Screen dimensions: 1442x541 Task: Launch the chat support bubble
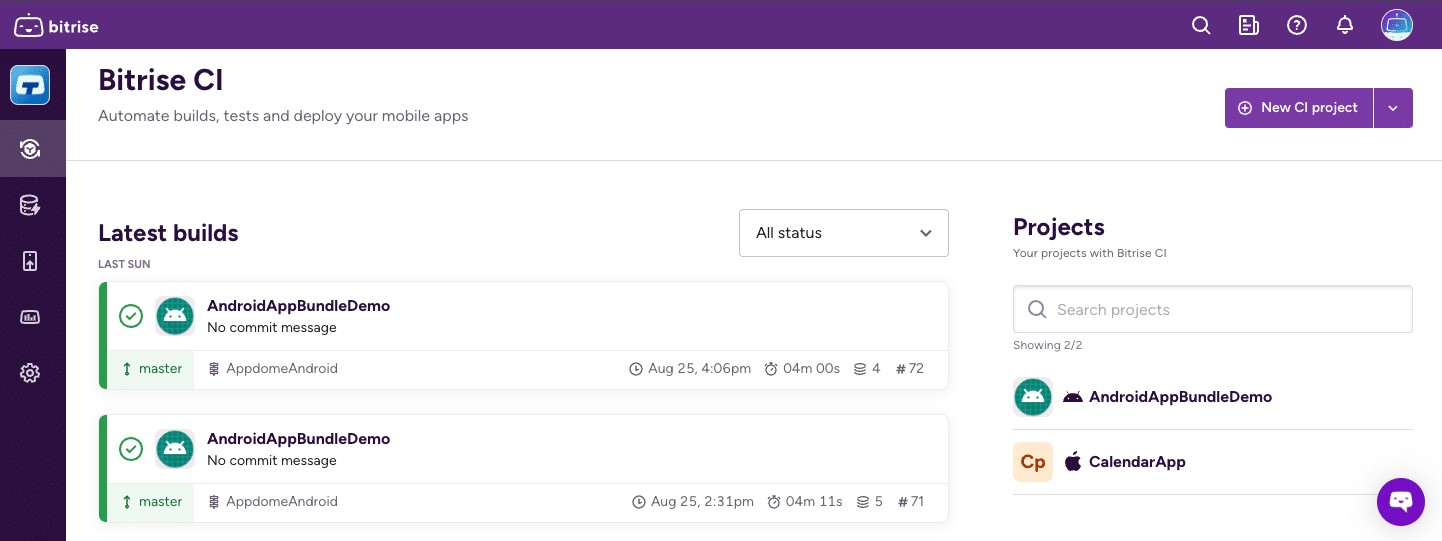coord(1400,501)
